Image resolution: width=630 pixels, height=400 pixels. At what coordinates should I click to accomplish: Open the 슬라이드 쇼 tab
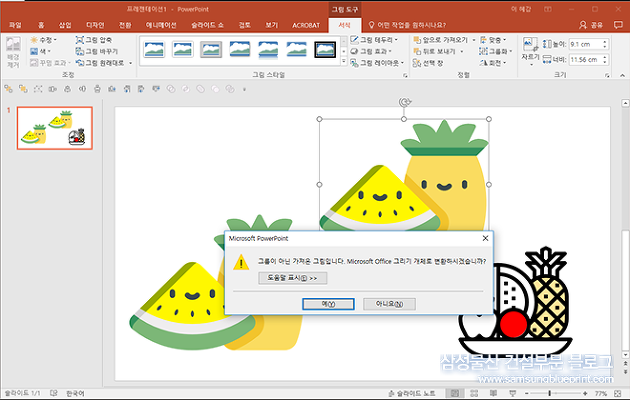coord(207,25)
